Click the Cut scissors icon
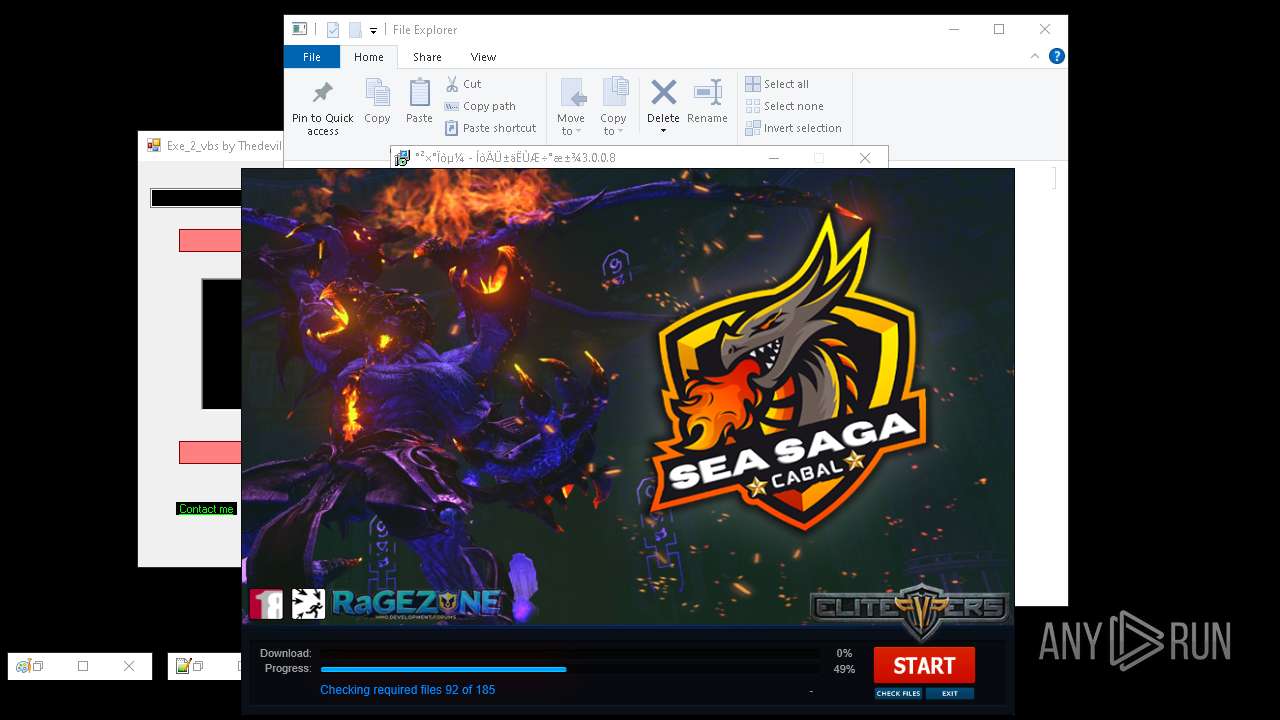 pos(452,84)
